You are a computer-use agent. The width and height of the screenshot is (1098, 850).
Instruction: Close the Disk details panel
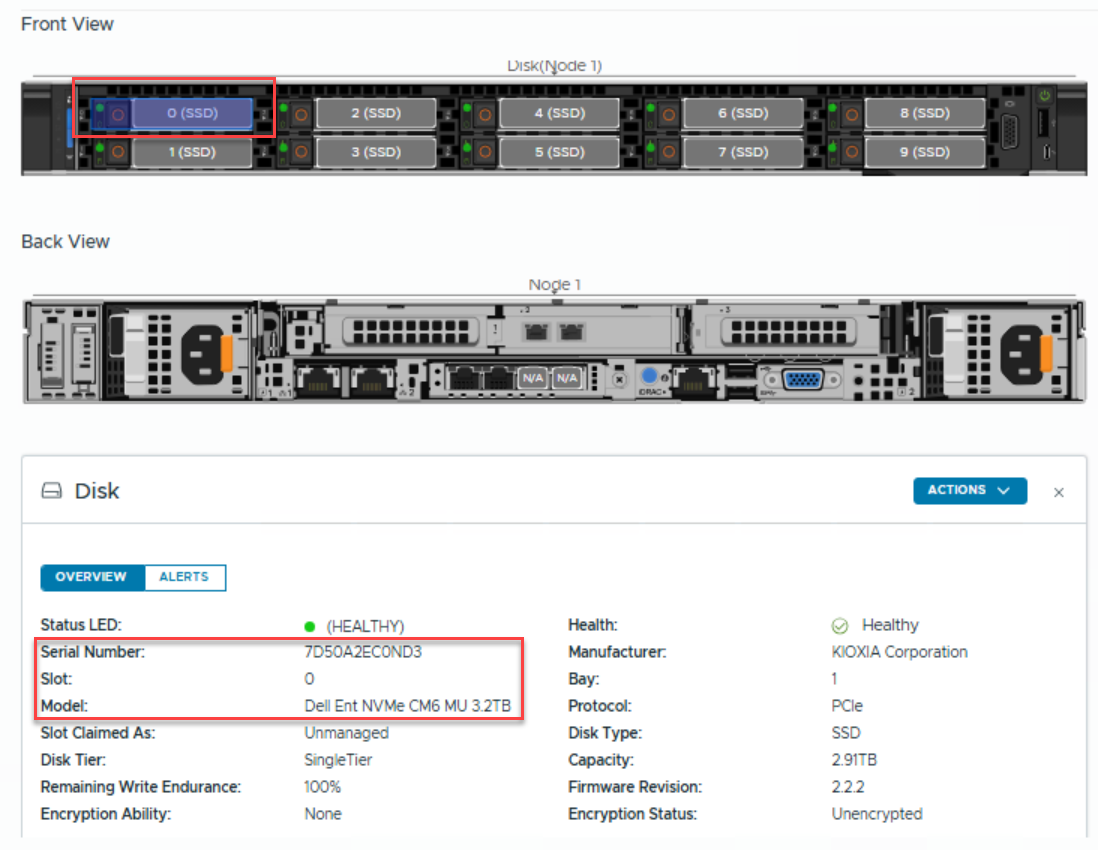1059,492
